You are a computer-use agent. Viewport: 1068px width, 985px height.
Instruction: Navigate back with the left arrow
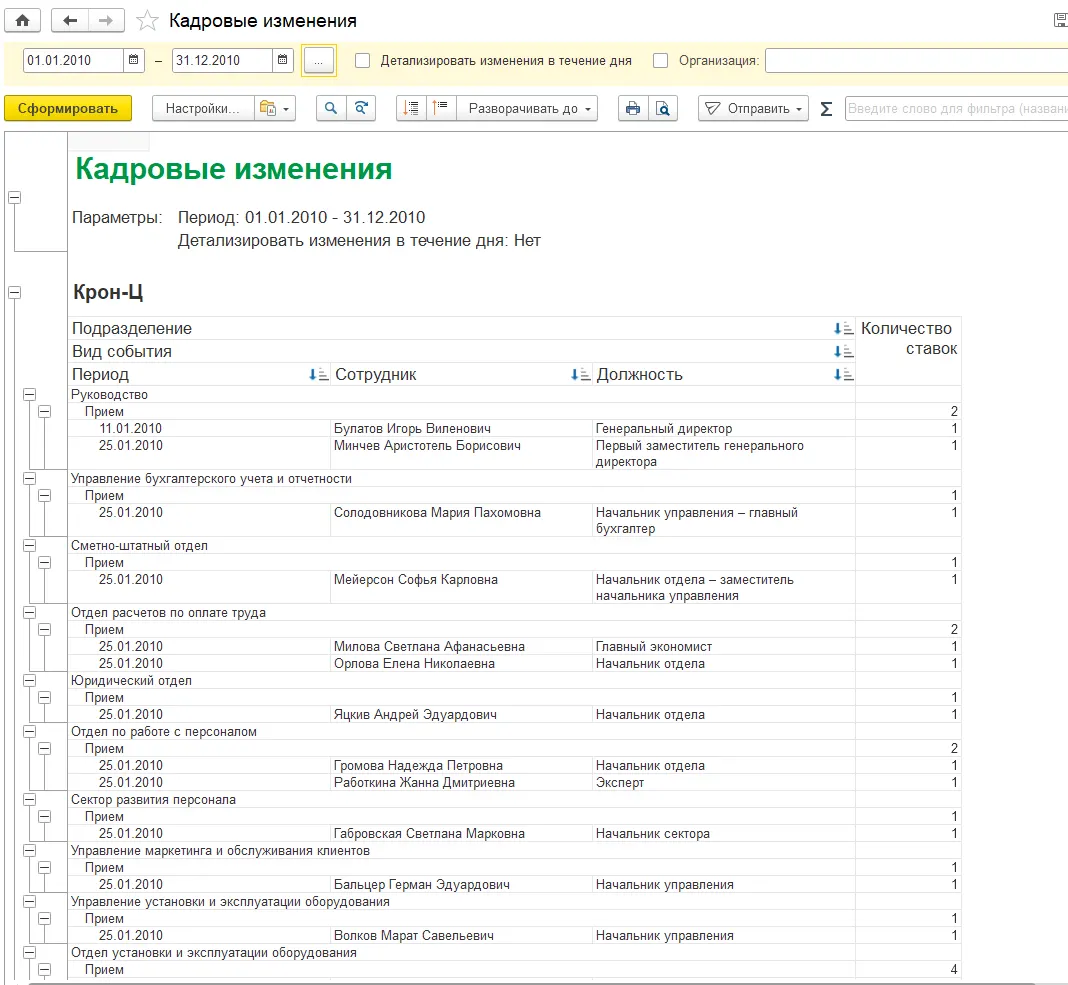tap(69, 20)
